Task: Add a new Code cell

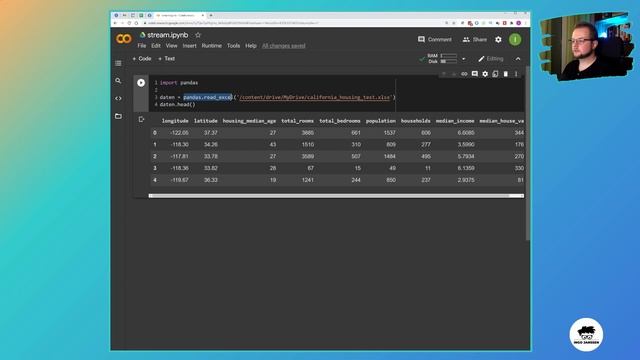Action: 142,59
